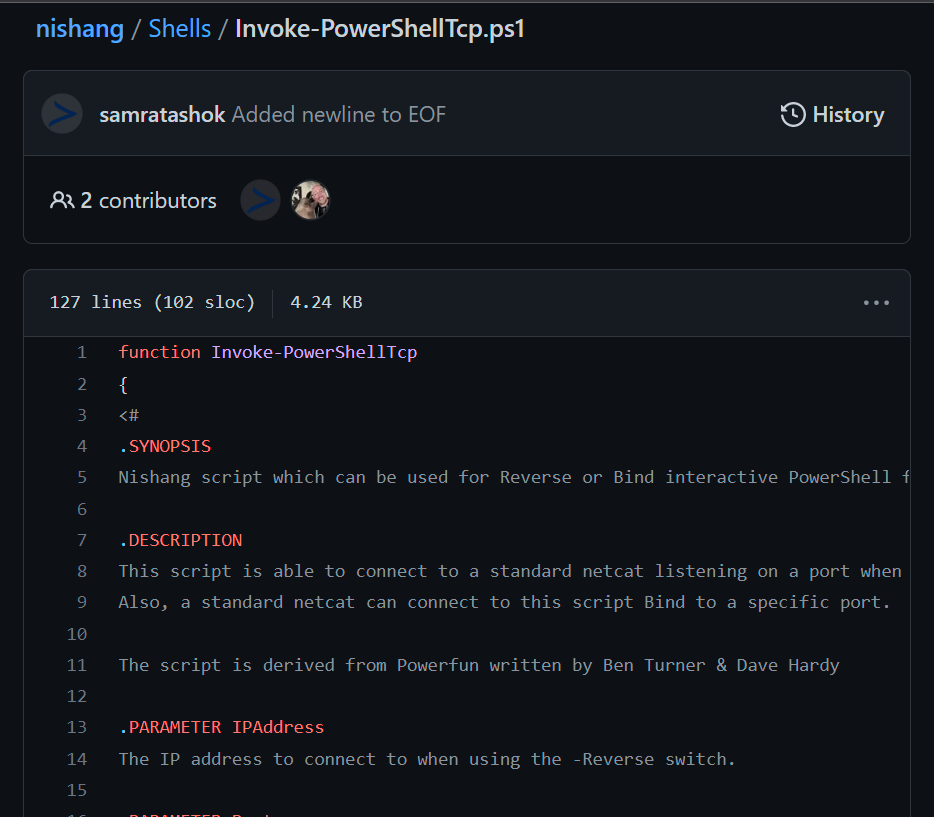Image resolution: width=934 pixels, height=817 pixels.
Task: Open the three-dot file actions menu
Action: [876, 303]
